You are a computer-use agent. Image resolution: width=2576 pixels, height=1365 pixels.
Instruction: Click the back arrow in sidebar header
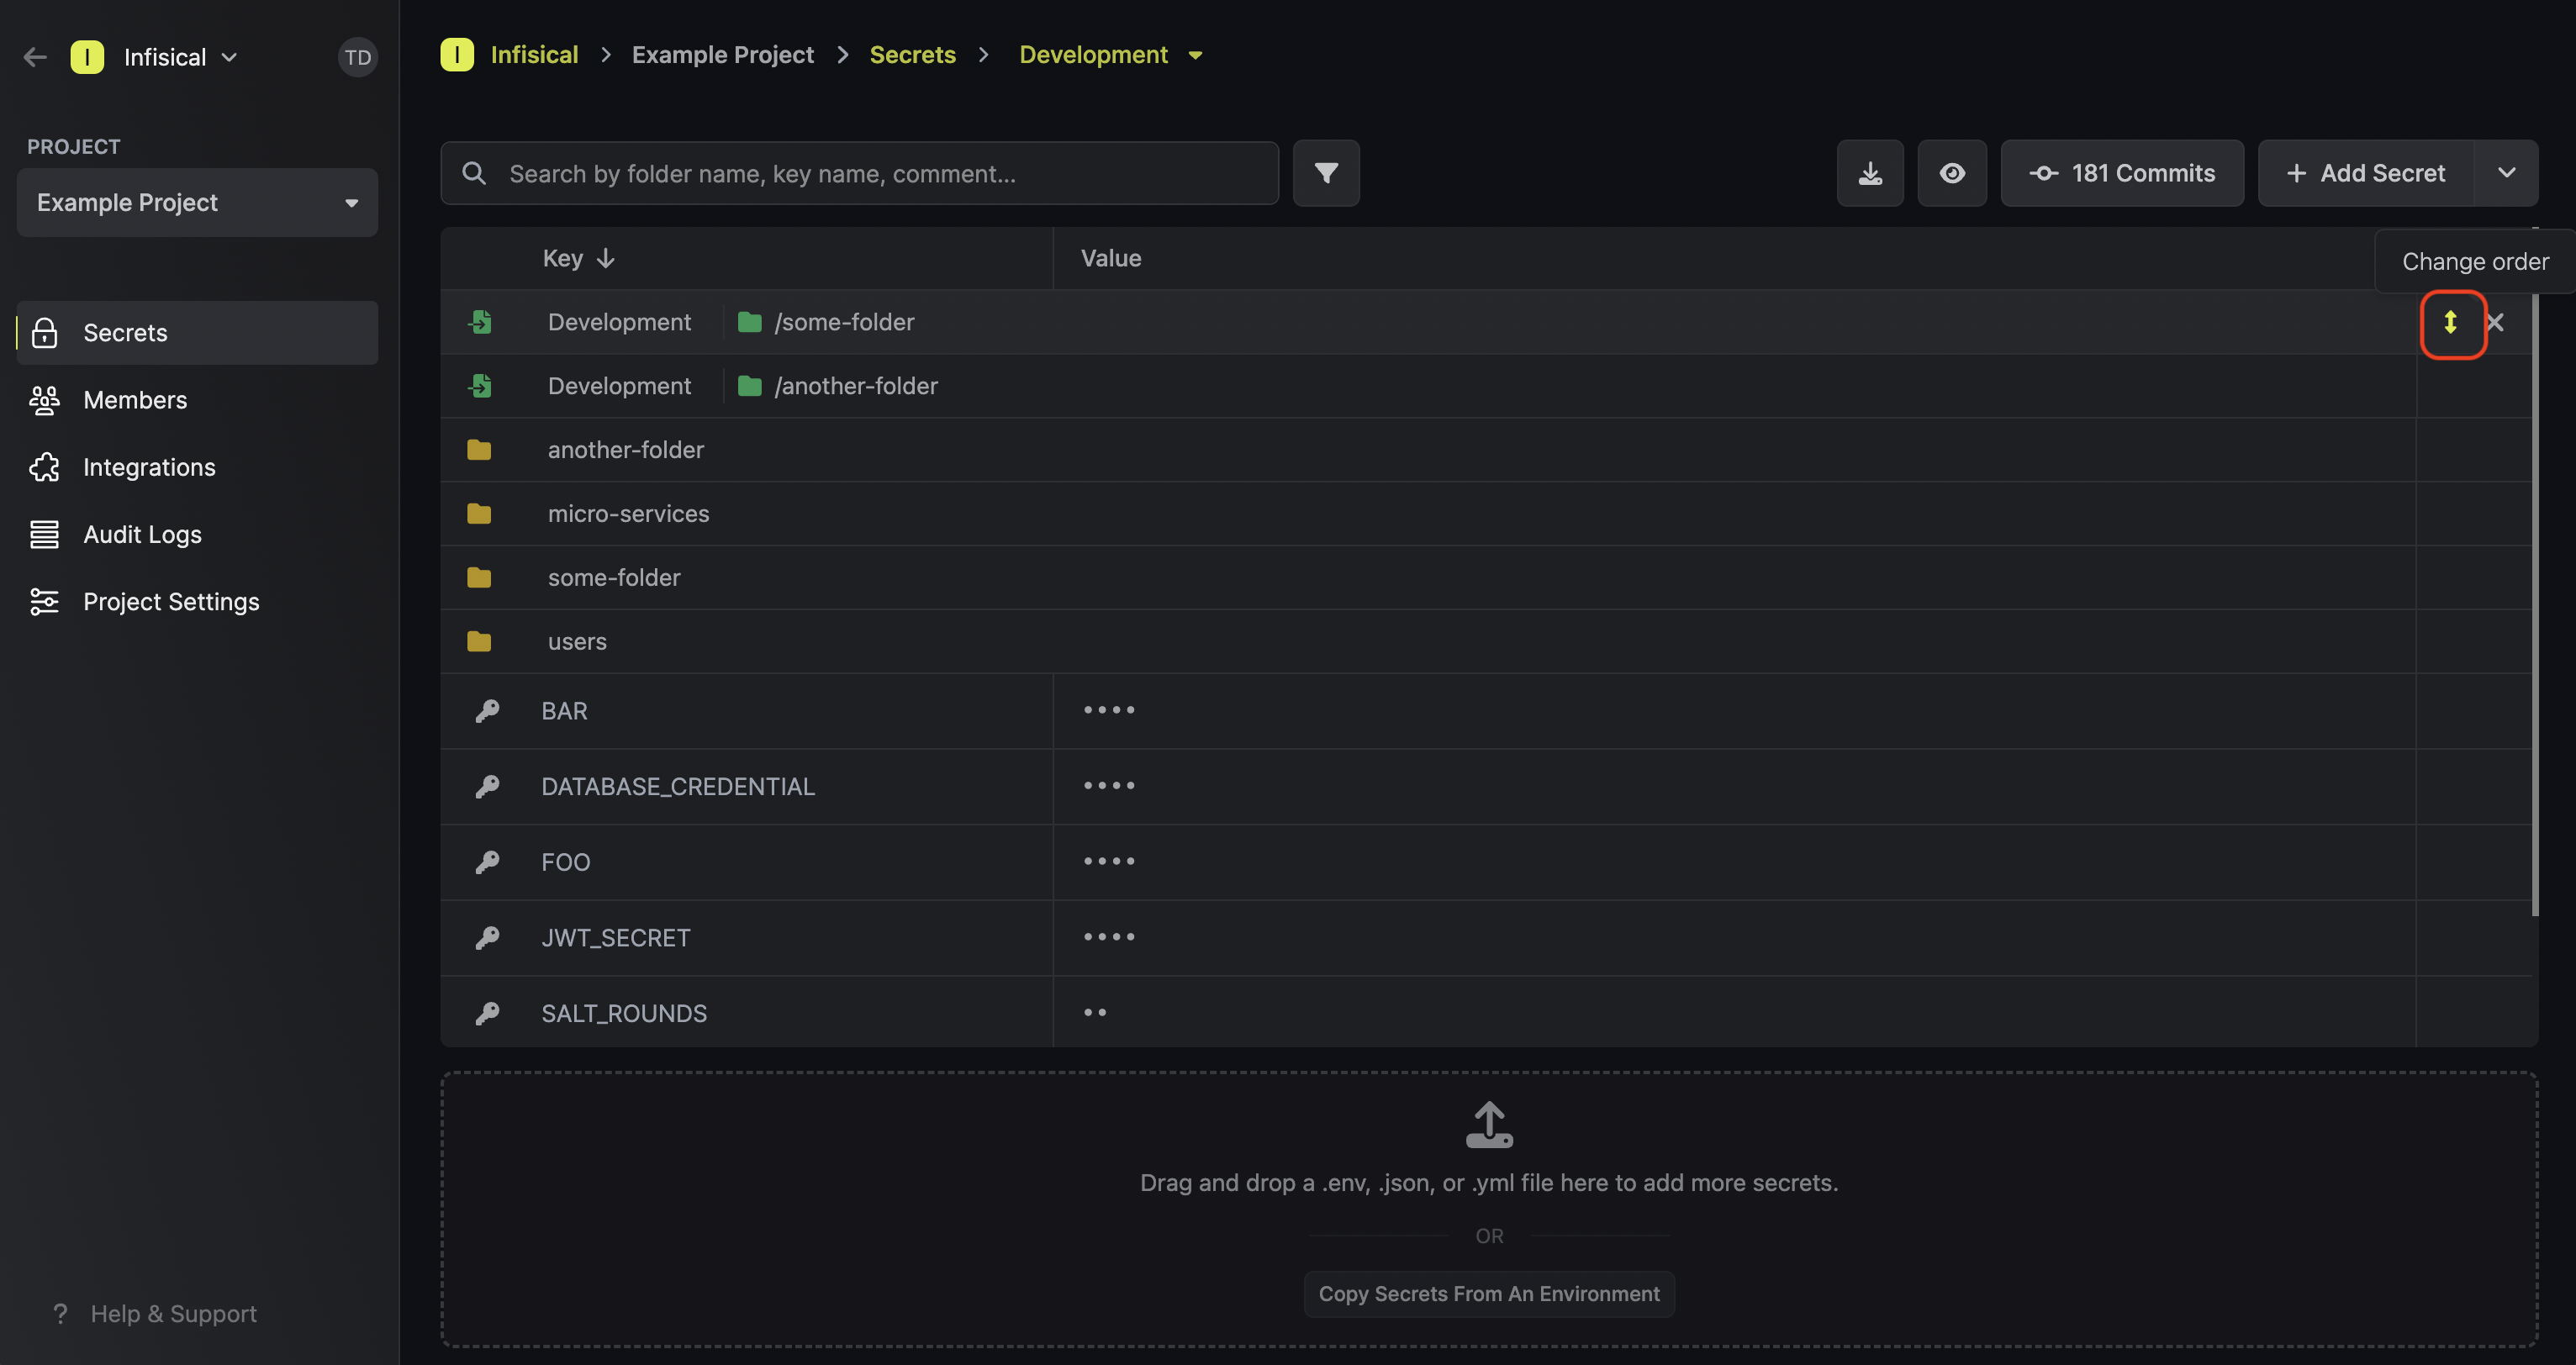tap(35, 57)
